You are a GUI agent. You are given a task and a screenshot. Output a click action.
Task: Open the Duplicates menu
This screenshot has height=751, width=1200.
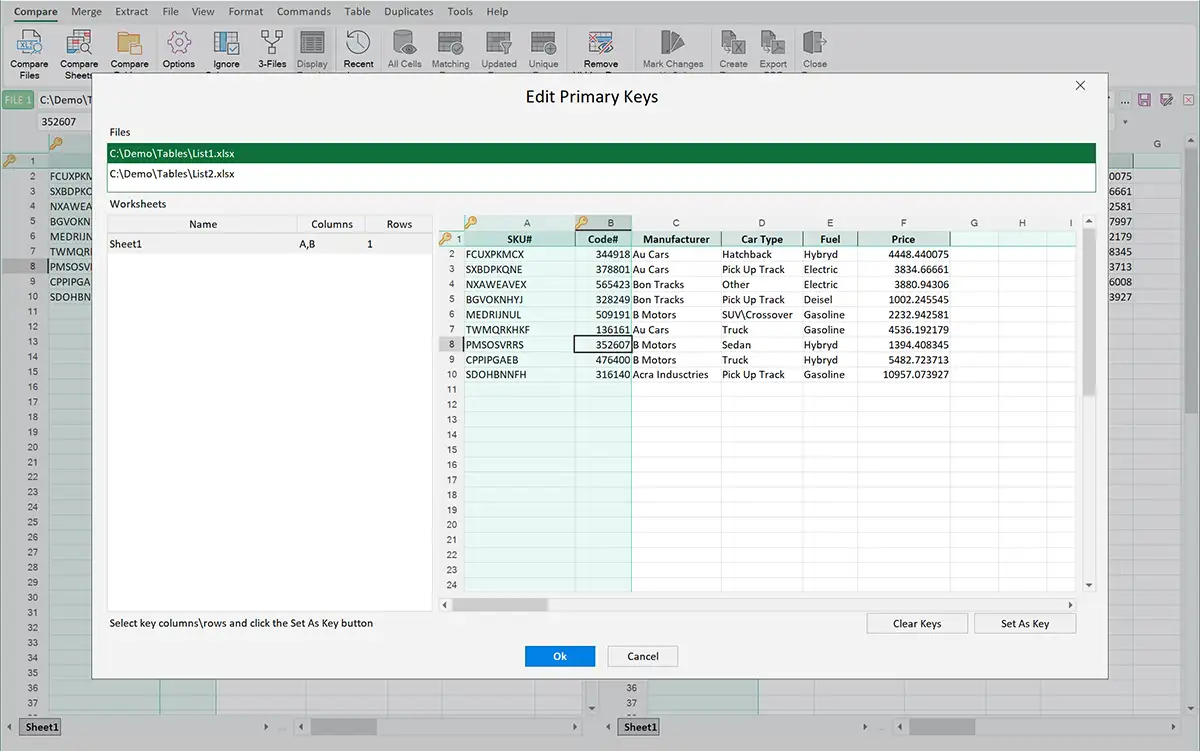409,12
